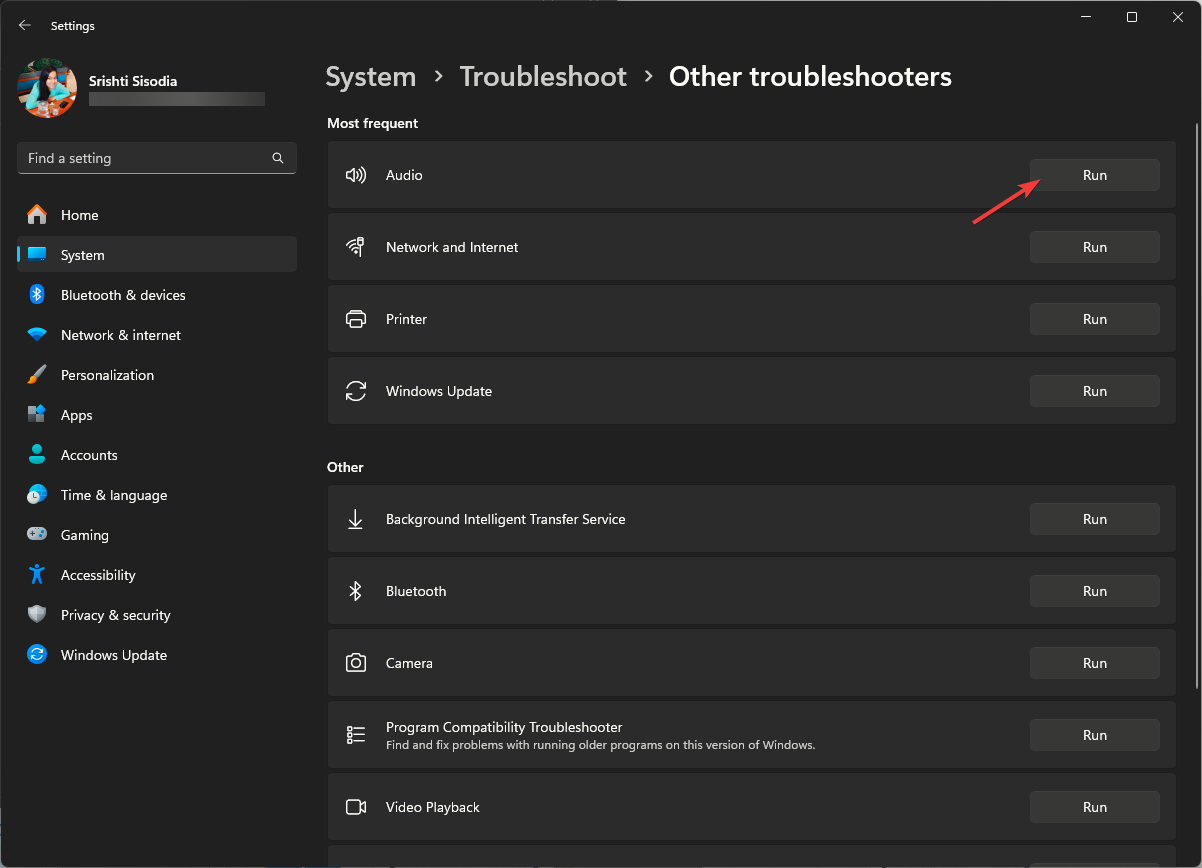Image resolution: width=1202 pixels, height=868 pixels.
Task: Open the Apps settings page
Action: [157, 415]
